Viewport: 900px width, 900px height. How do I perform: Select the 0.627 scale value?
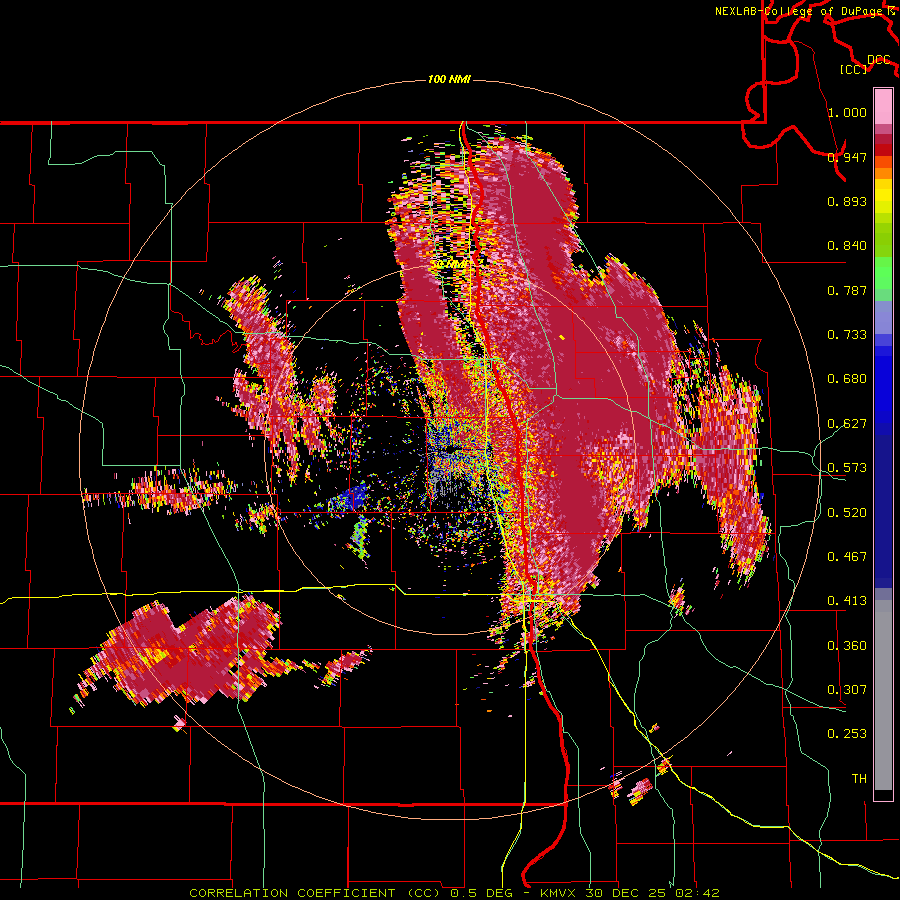pos(847,424)
